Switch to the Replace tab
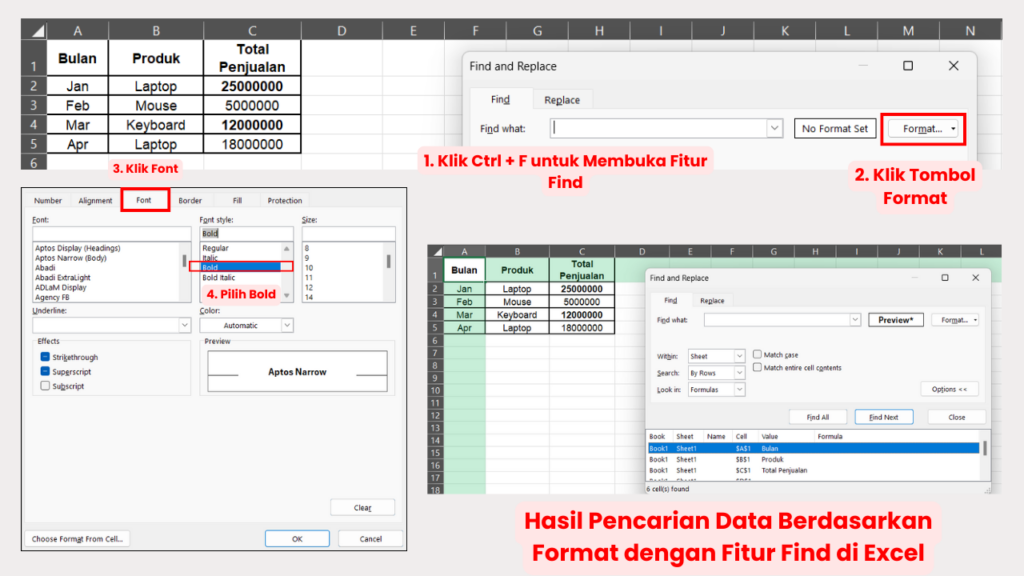The width and height of the screenshot is (1024, 576). click(x=562, y=99)
